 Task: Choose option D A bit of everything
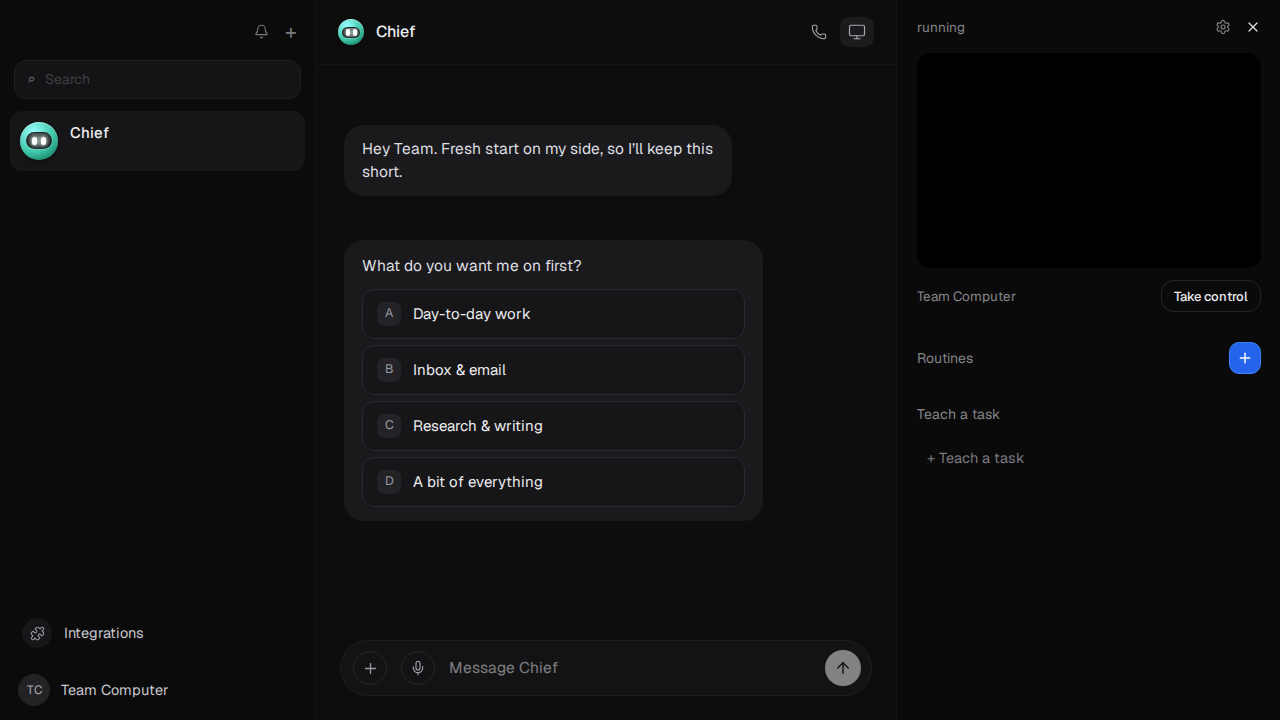(553, 482)
